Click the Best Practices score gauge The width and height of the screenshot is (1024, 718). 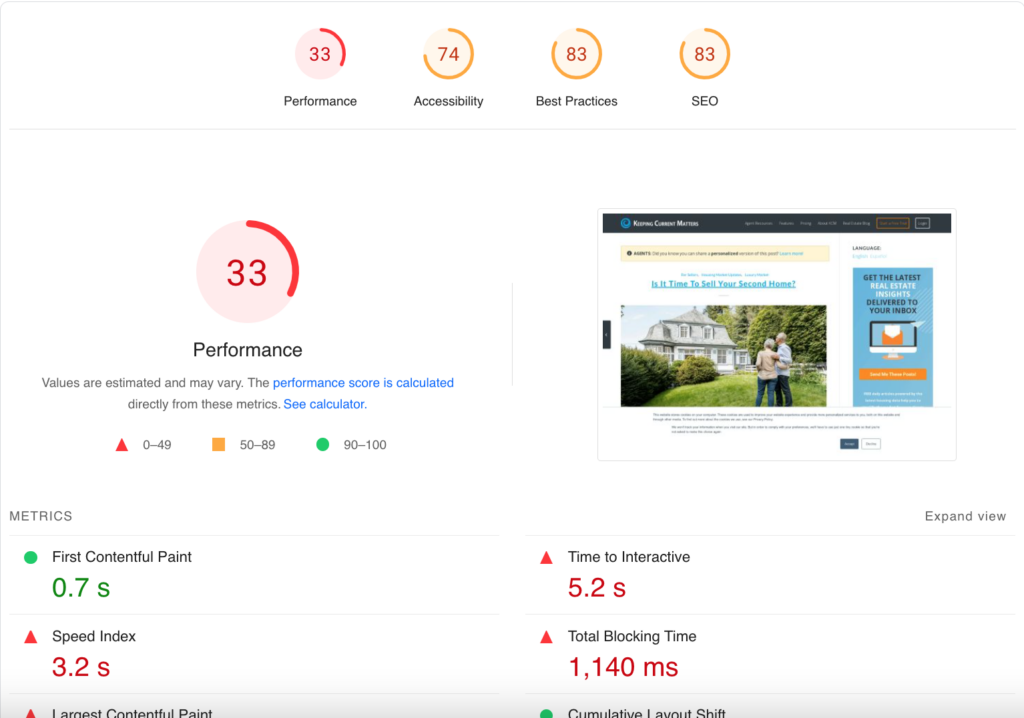pos(576,53)
